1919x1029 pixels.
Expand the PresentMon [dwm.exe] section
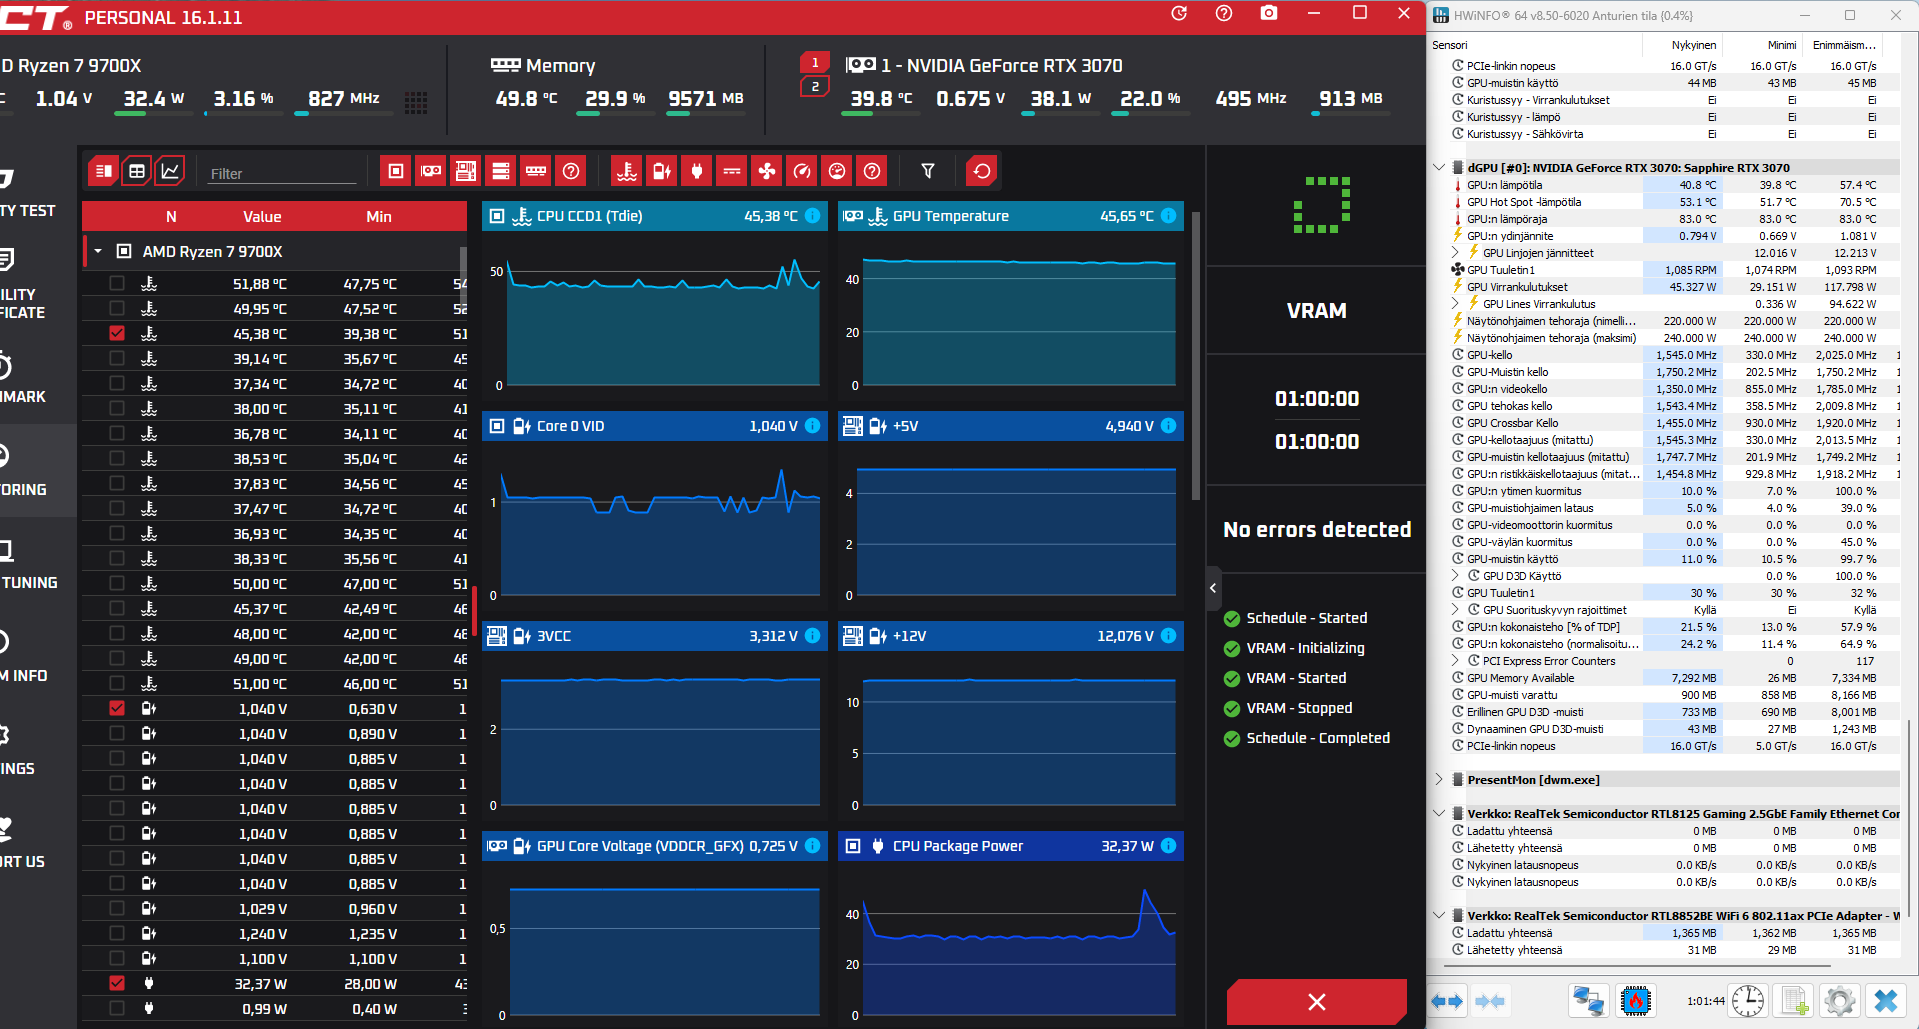click(x=1439, y=780)
